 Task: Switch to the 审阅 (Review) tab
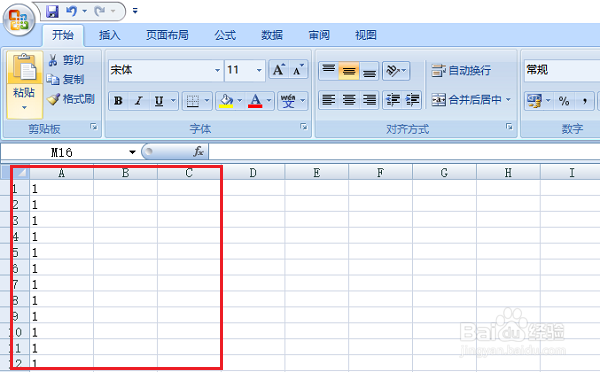(319, 35)
